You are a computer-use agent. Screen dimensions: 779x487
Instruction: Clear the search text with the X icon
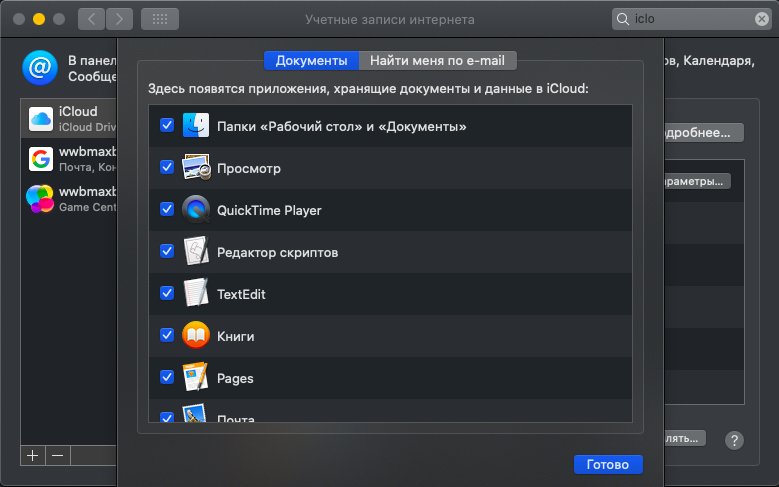[761, 19]
